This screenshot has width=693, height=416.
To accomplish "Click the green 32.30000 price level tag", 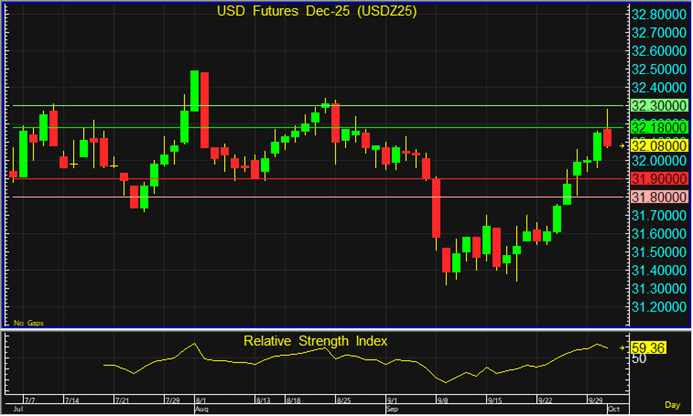I will 660,106.
